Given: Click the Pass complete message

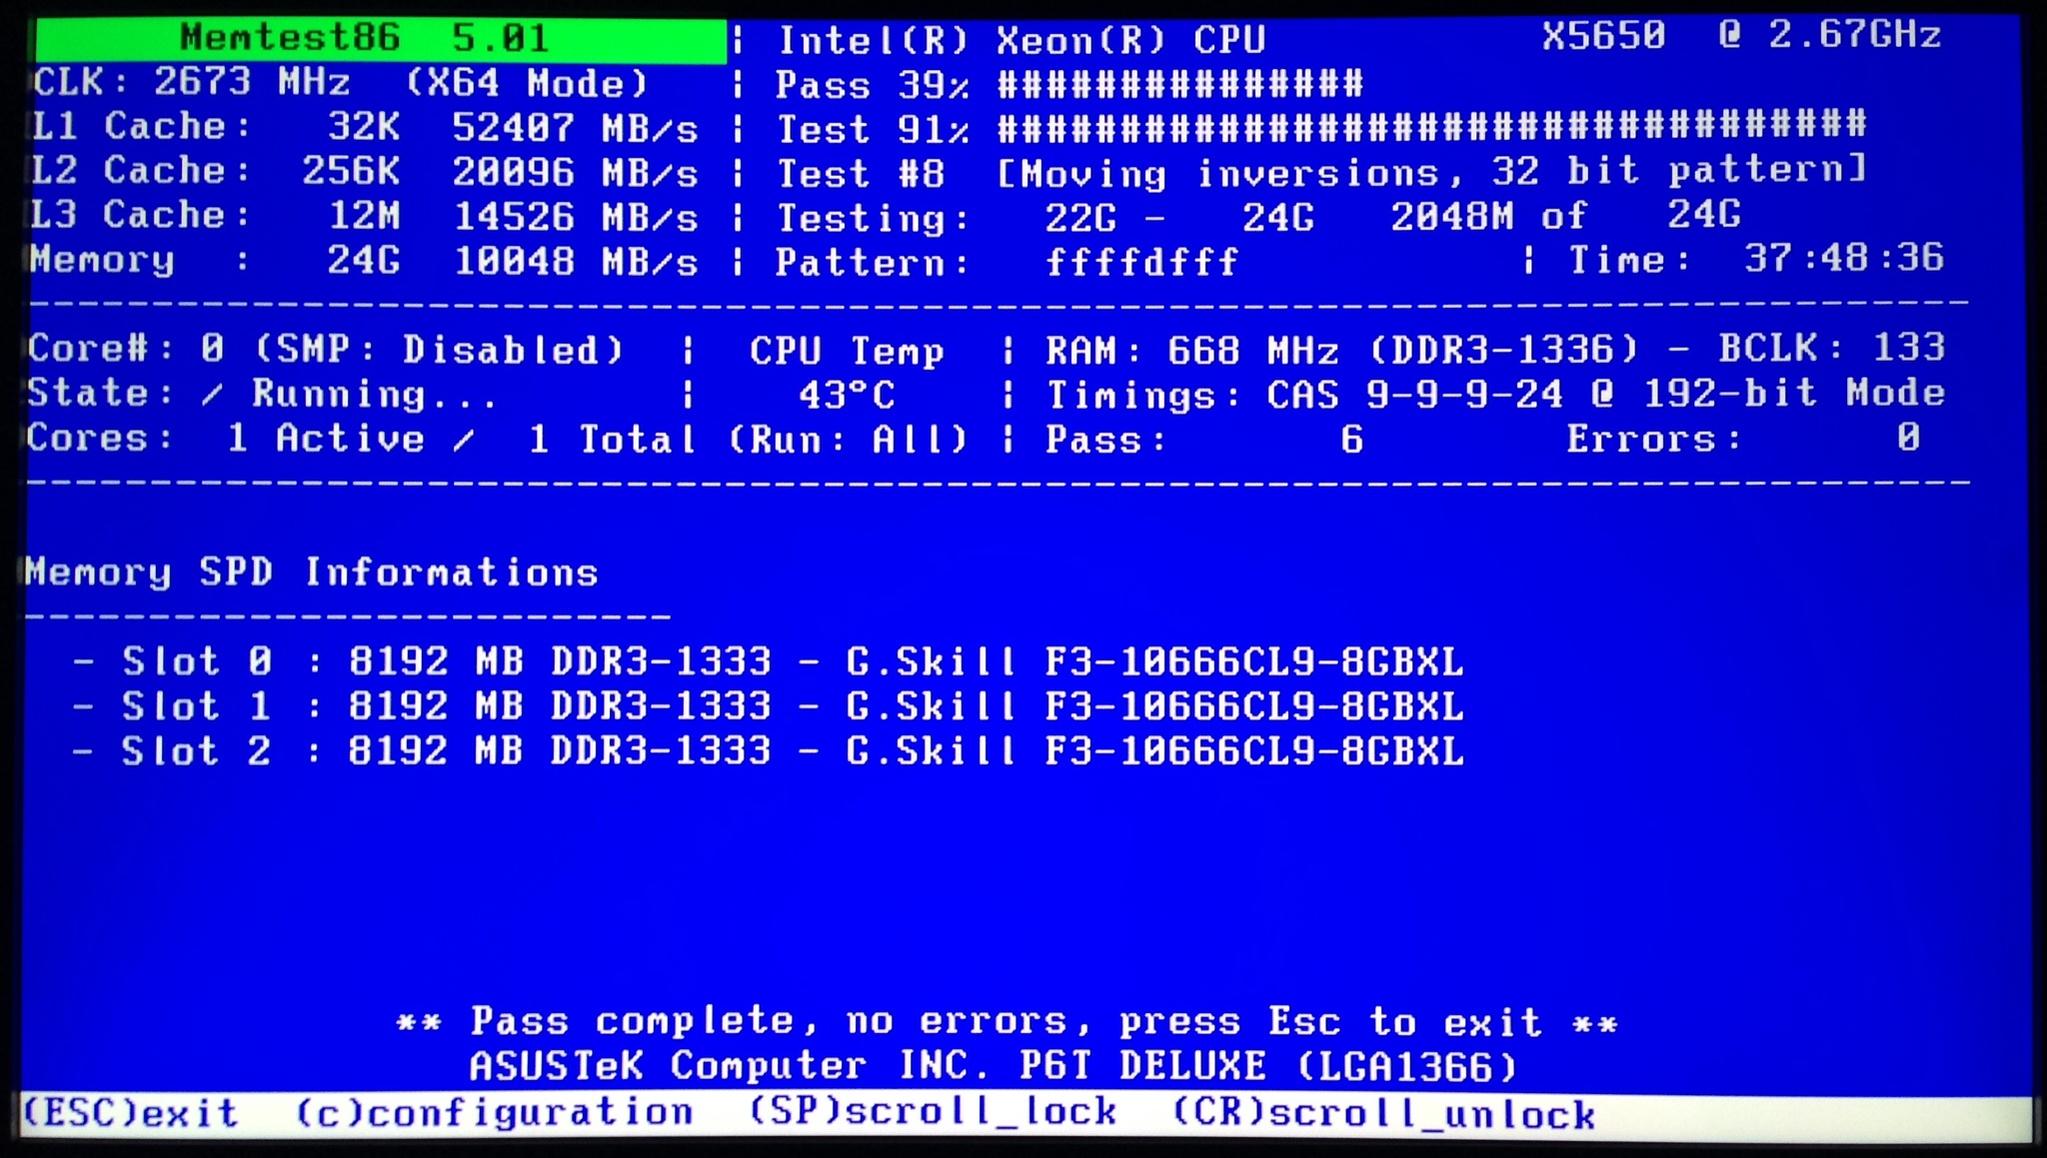Looking at the screenshot, I should pyautogui.click(x=1006, y=1023).
